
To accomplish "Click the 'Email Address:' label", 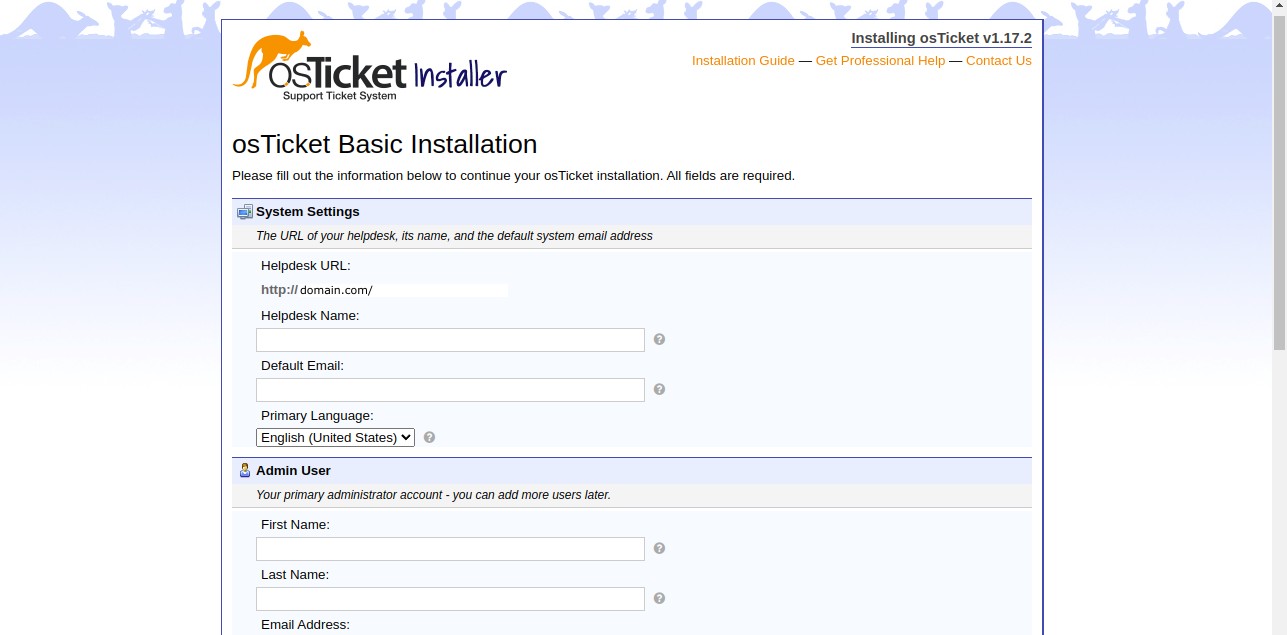I will tap(305, 625).
